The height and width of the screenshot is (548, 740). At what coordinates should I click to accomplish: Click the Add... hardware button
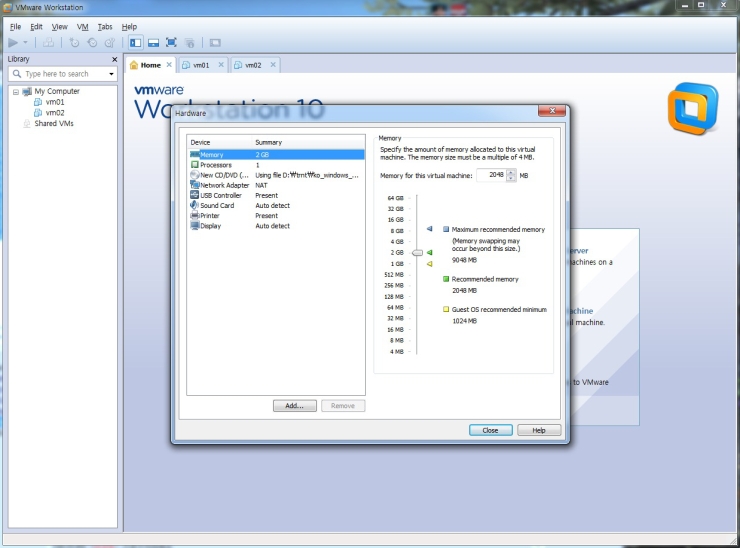(295, 406)
